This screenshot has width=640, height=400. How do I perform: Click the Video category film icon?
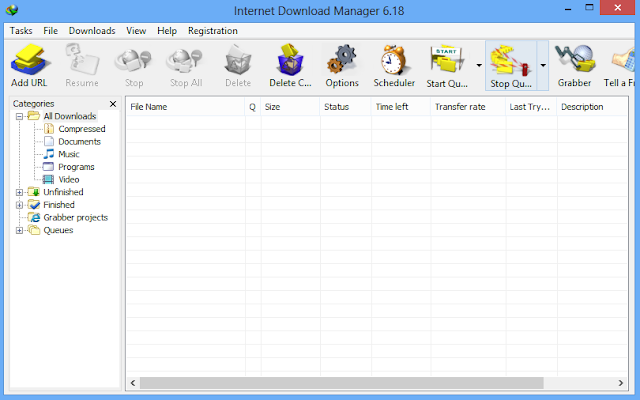49,180
